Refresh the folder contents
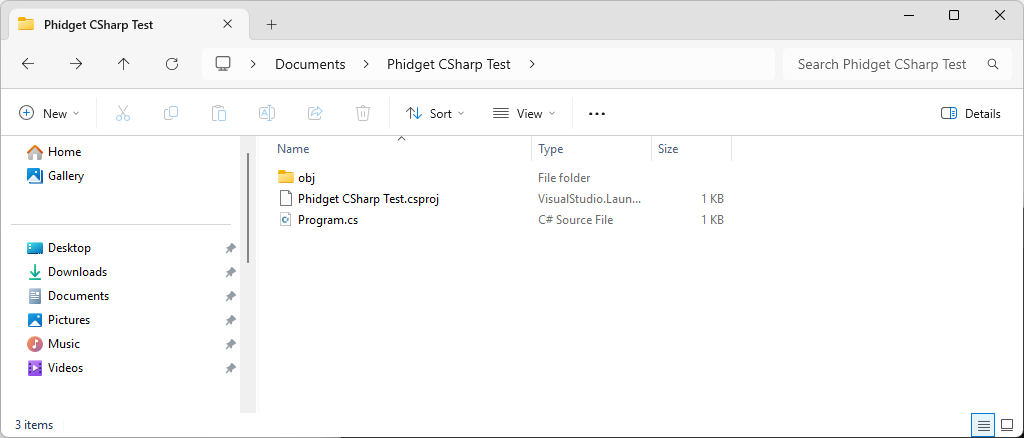Screen dimensions: 1024x438 172,64
